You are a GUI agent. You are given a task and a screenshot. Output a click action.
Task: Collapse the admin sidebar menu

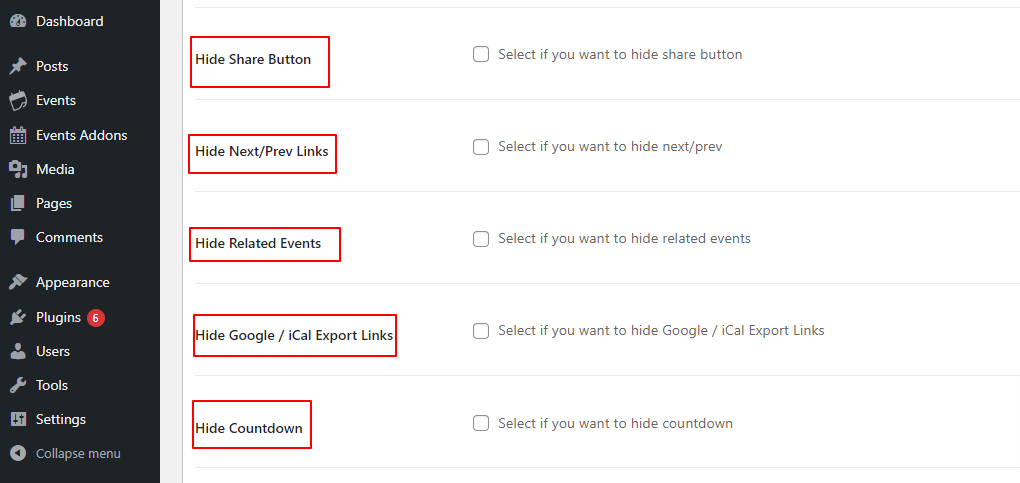point(77,453)
